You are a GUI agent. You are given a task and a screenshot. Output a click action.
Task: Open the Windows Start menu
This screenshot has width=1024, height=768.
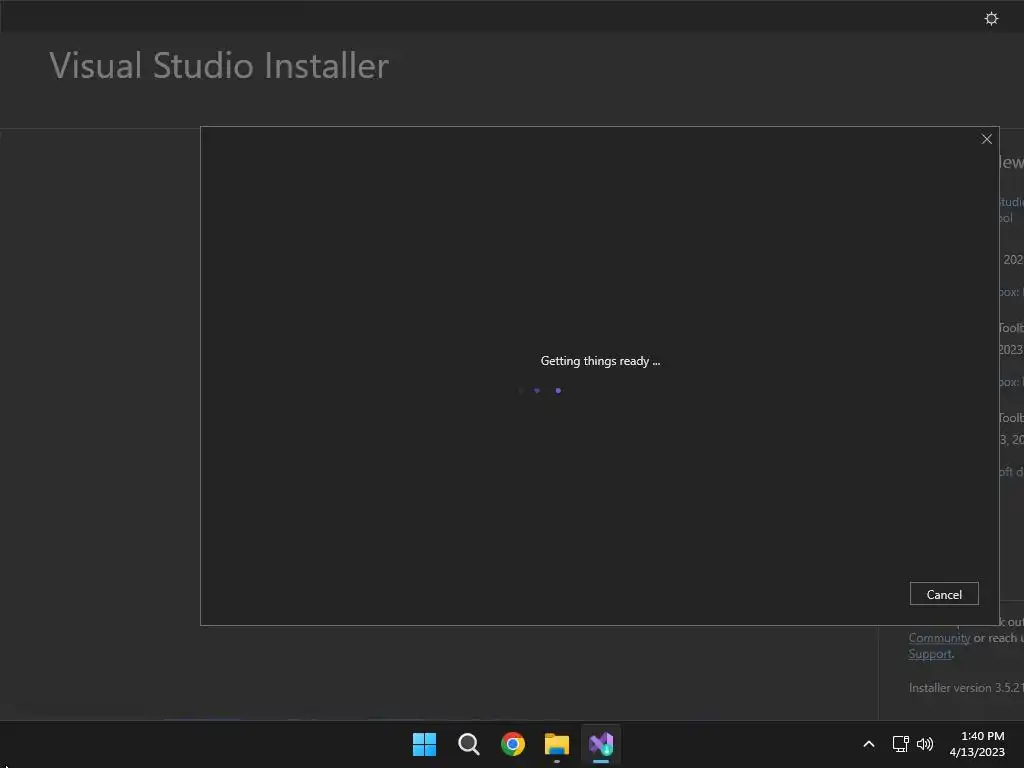(424, 744)
